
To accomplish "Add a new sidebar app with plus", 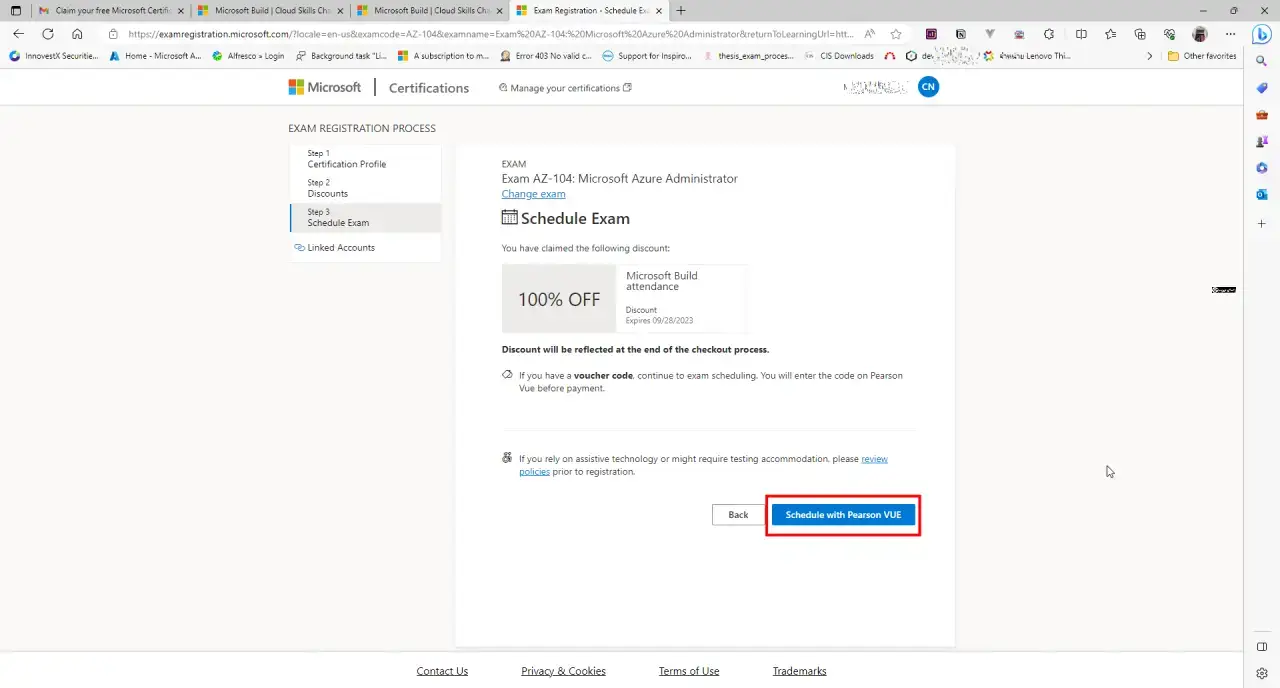I will [1262, 224].
